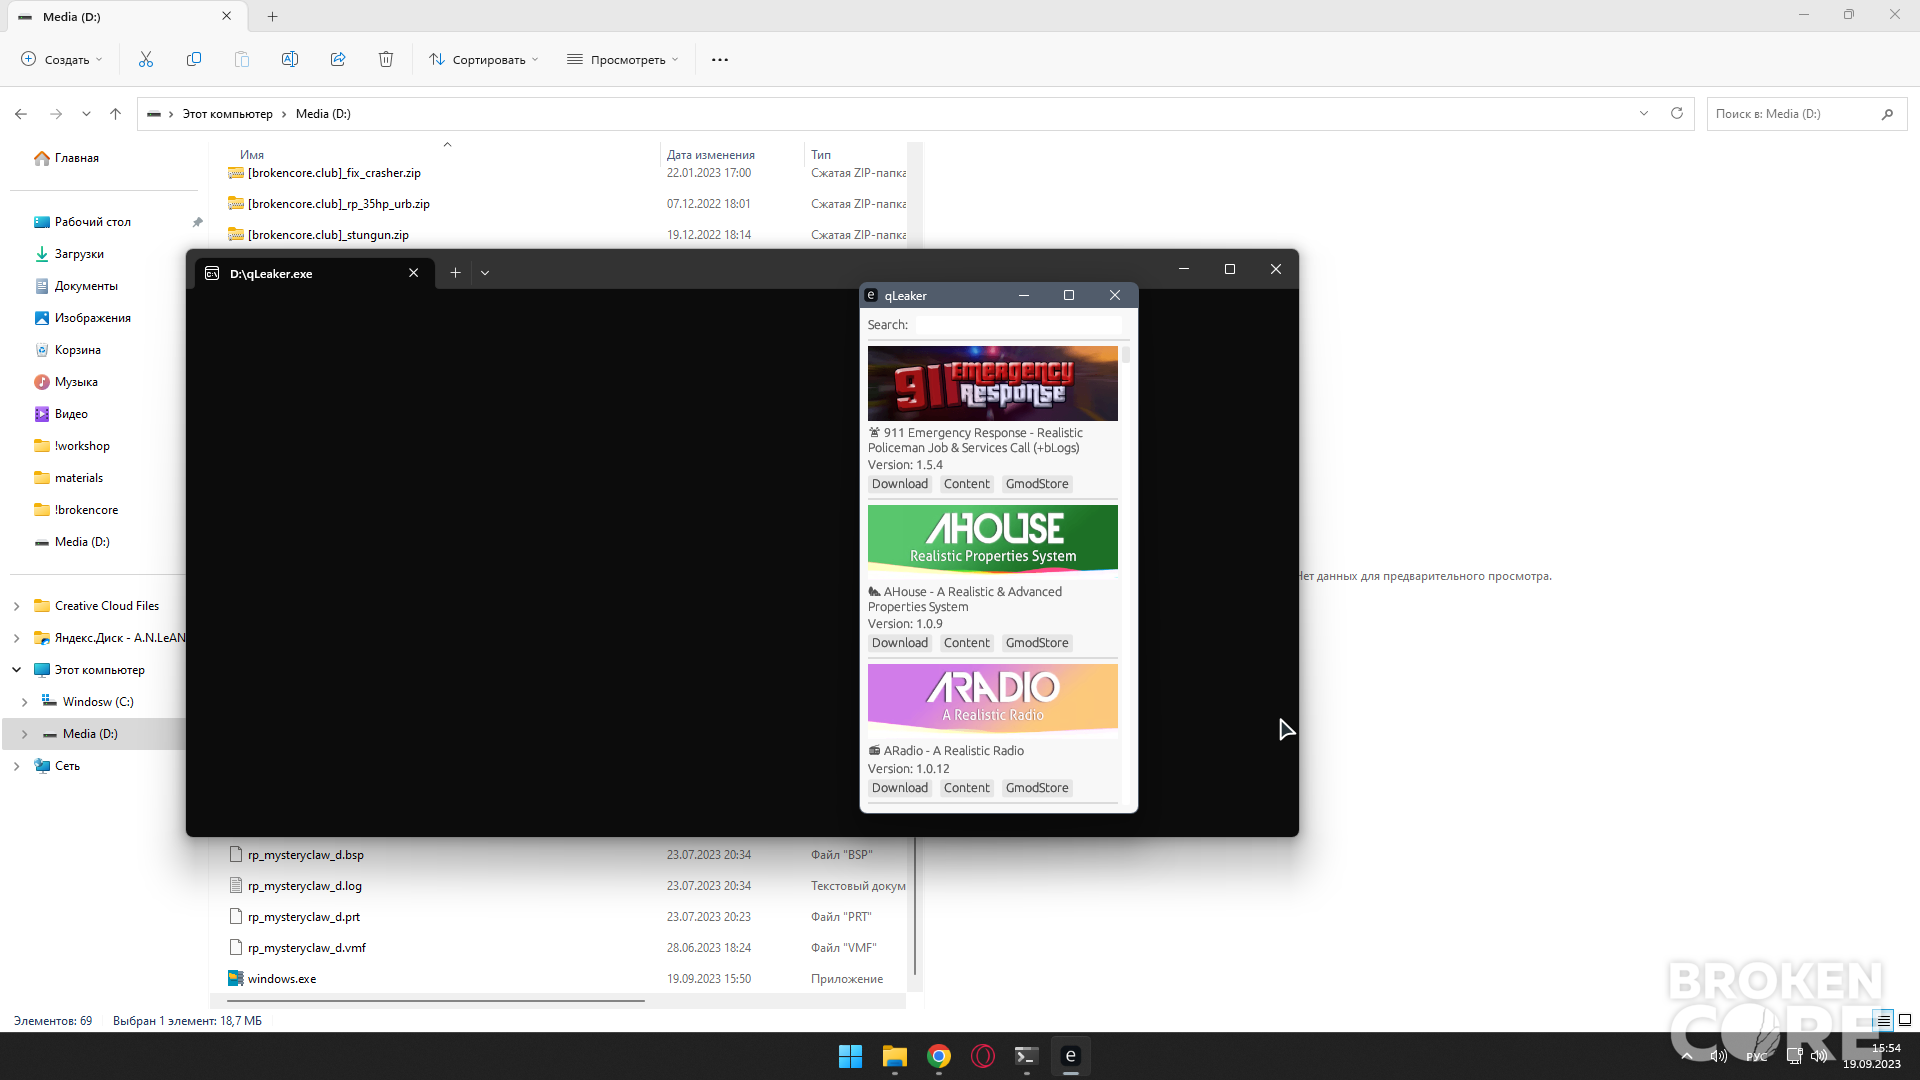Open terminal tab dropdown chevron
The width and height of the screenshot is (1920, 1080).
[x=485, y=273]
